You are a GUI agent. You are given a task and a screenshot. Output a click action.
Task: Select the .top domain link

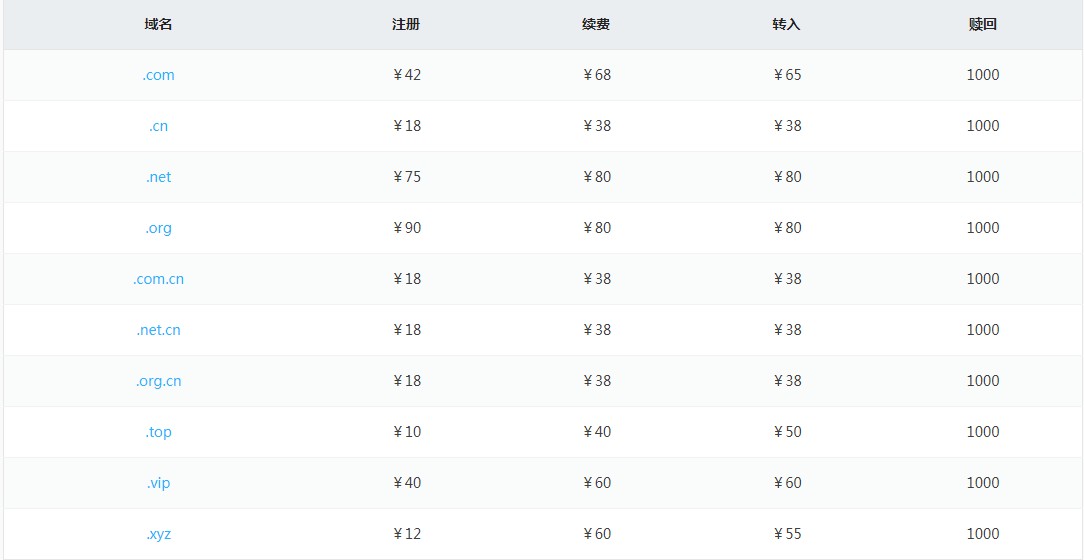[x=158, y=432]
